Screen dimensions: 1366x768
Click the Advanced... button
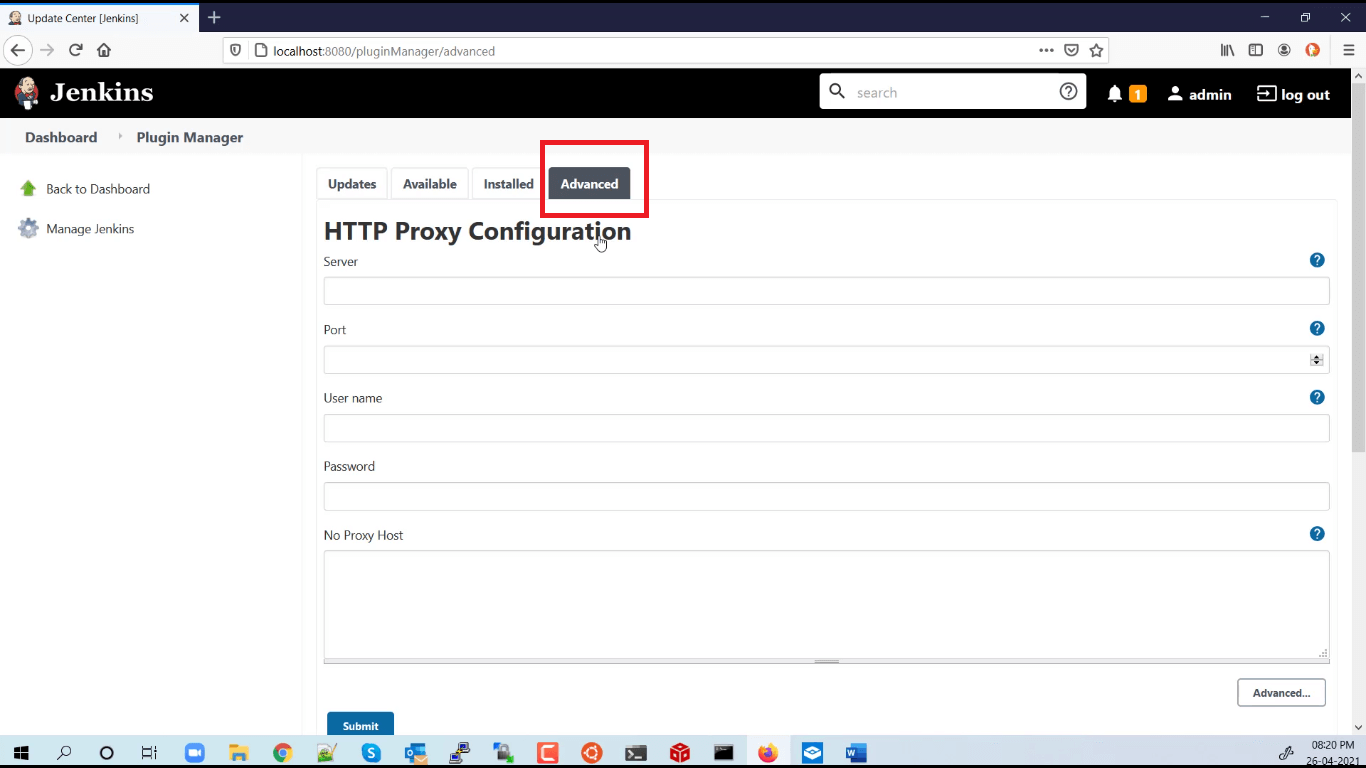click(1281, 692)
